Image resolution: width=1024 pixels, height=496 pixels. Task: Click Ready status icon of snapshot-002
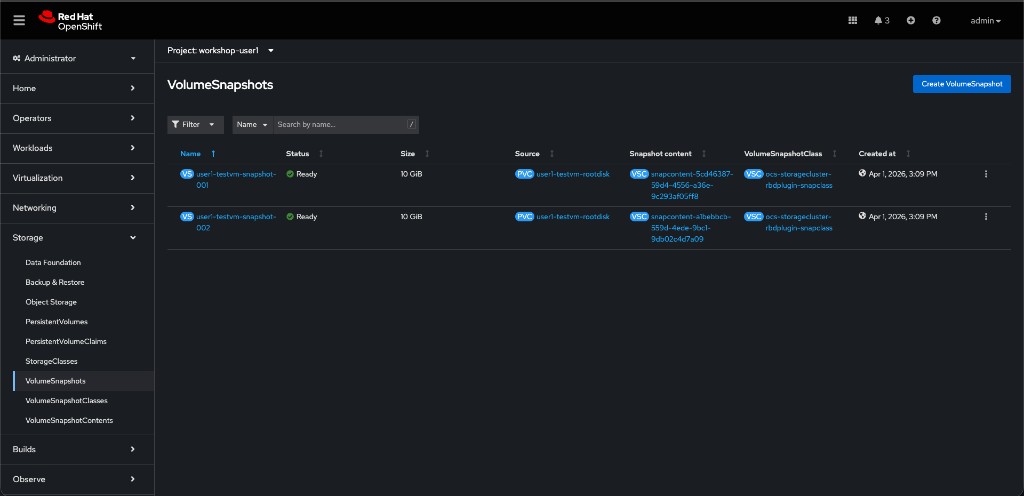(x=290, y=217)
